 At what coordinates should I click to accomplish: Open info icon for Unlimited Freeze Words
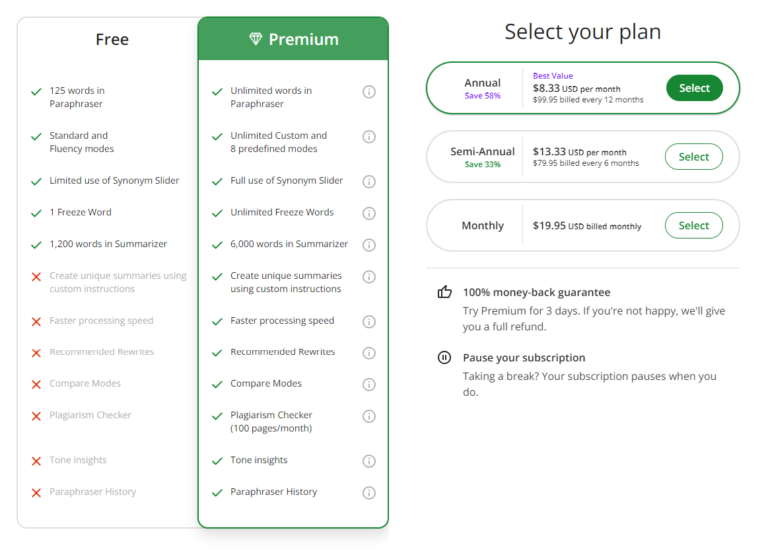pyautogui.click(x=369, y=213)
